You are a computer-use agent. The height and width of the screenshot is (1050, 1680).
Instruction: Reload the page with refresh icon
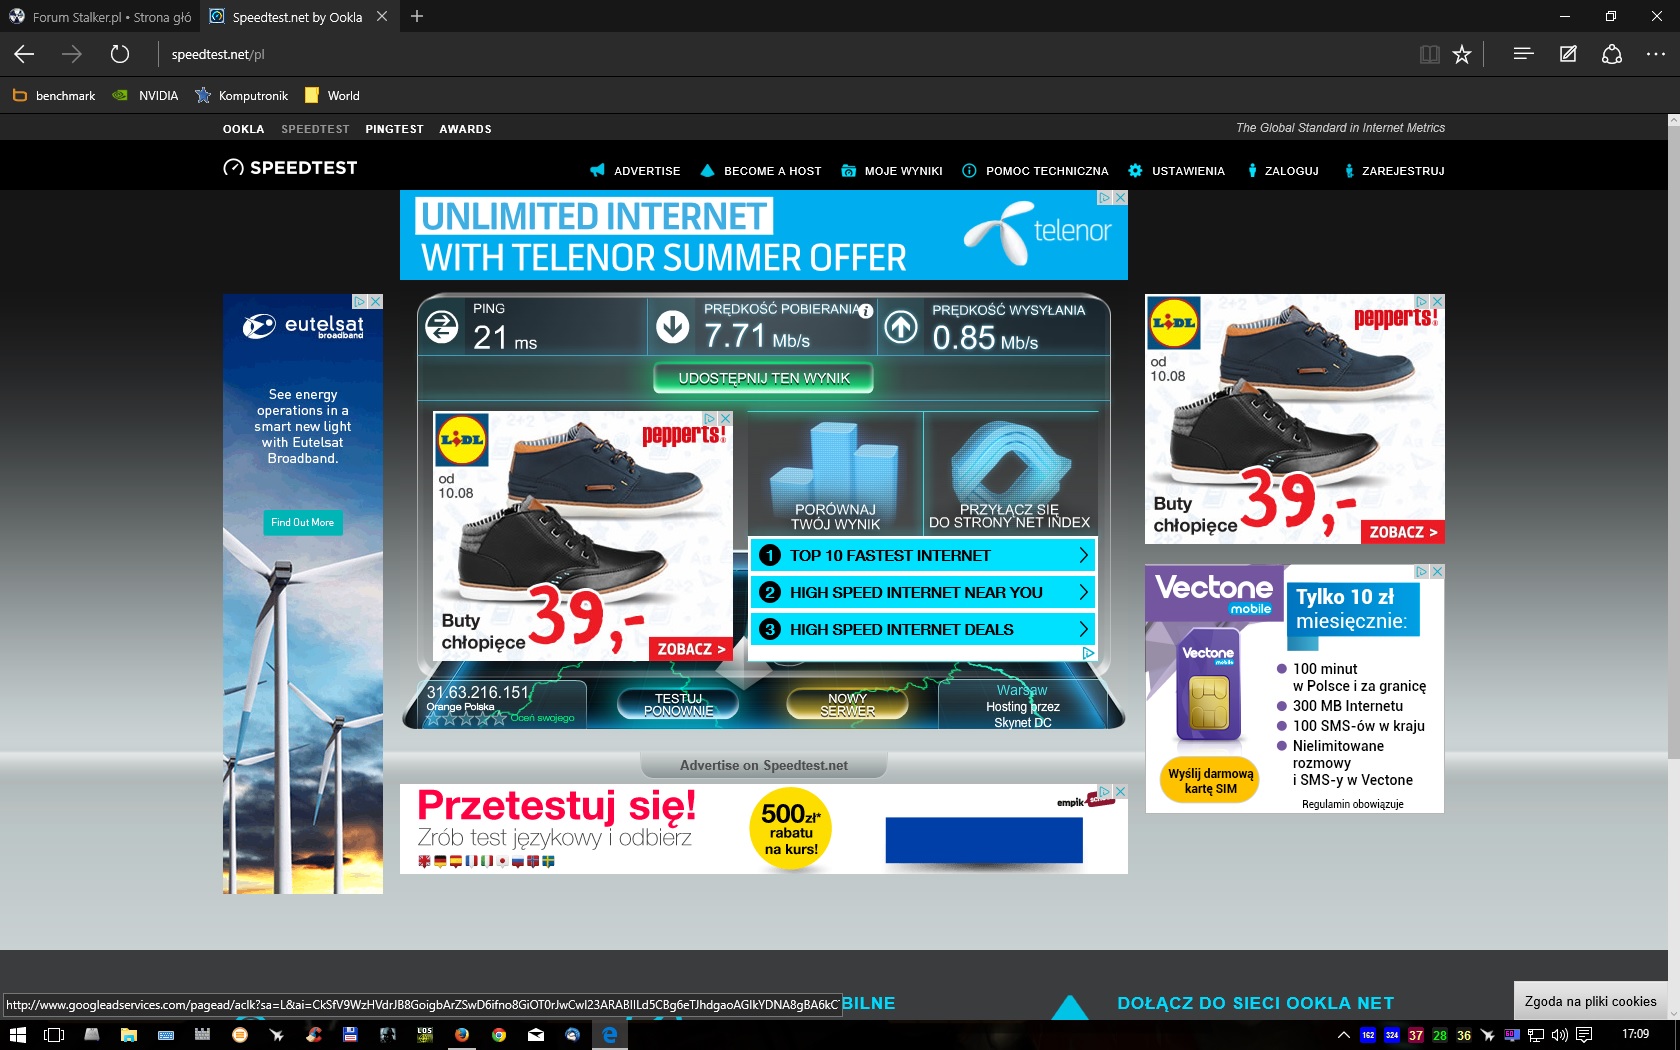tap(120, 54)
